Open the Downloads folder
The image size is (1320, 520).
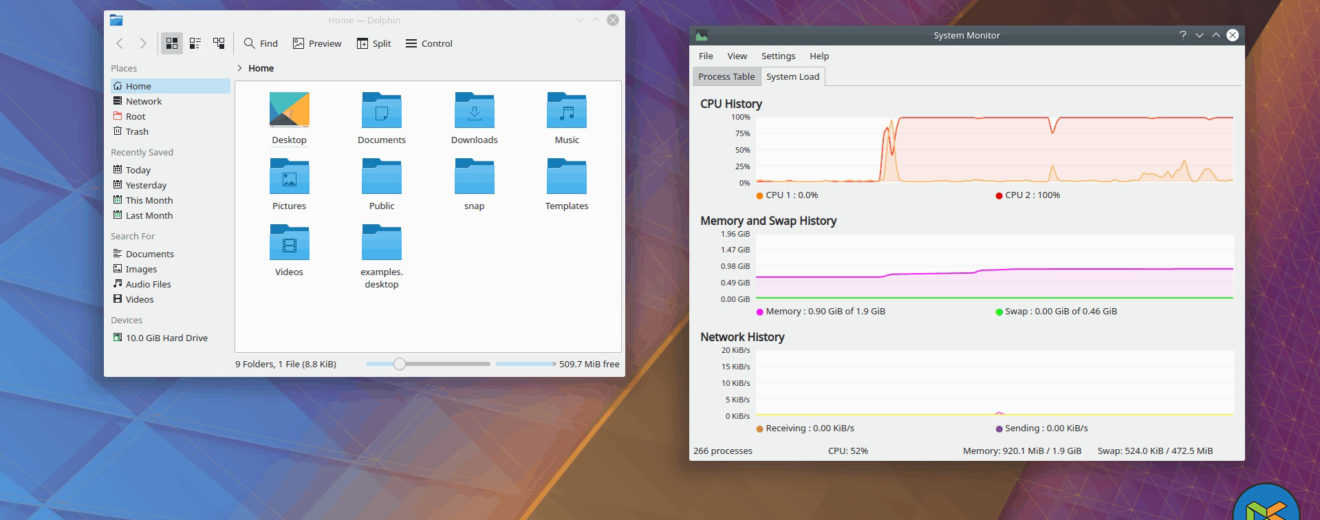click(474, 112)
